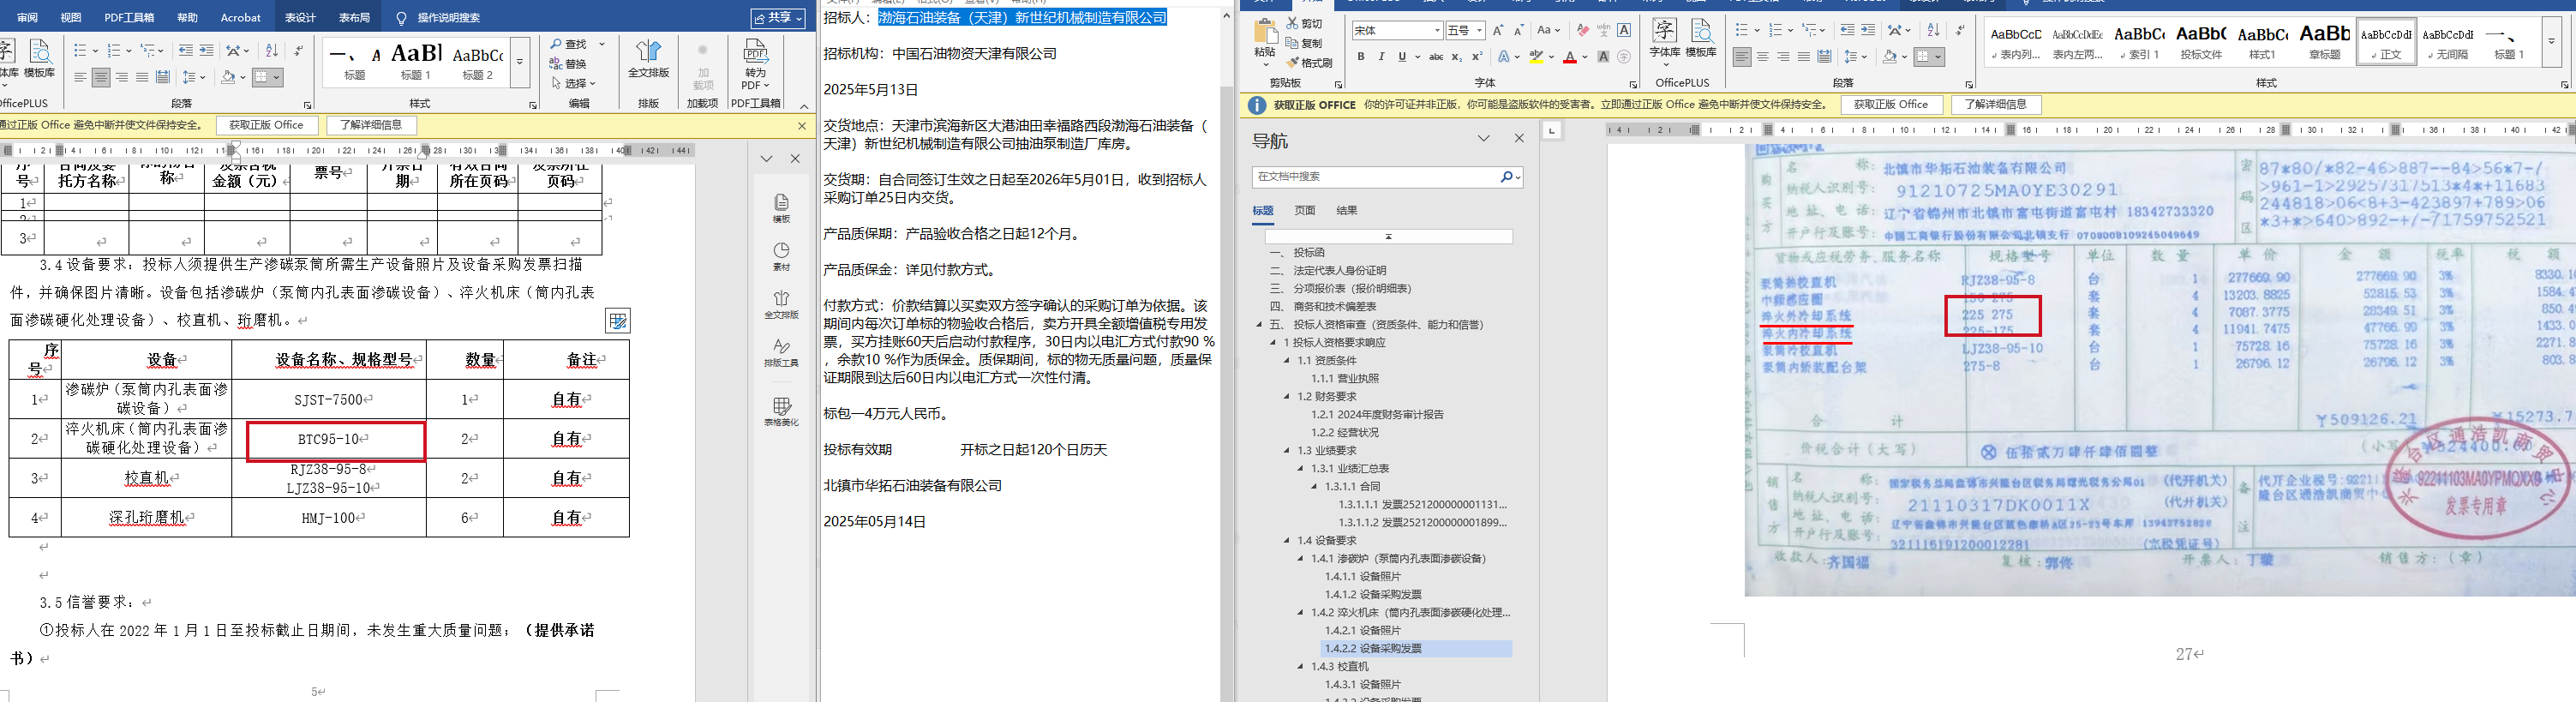2576x702 pixels.
Task: Switch to 结果 tab in navigation pane
Action: coord(1347,210)
